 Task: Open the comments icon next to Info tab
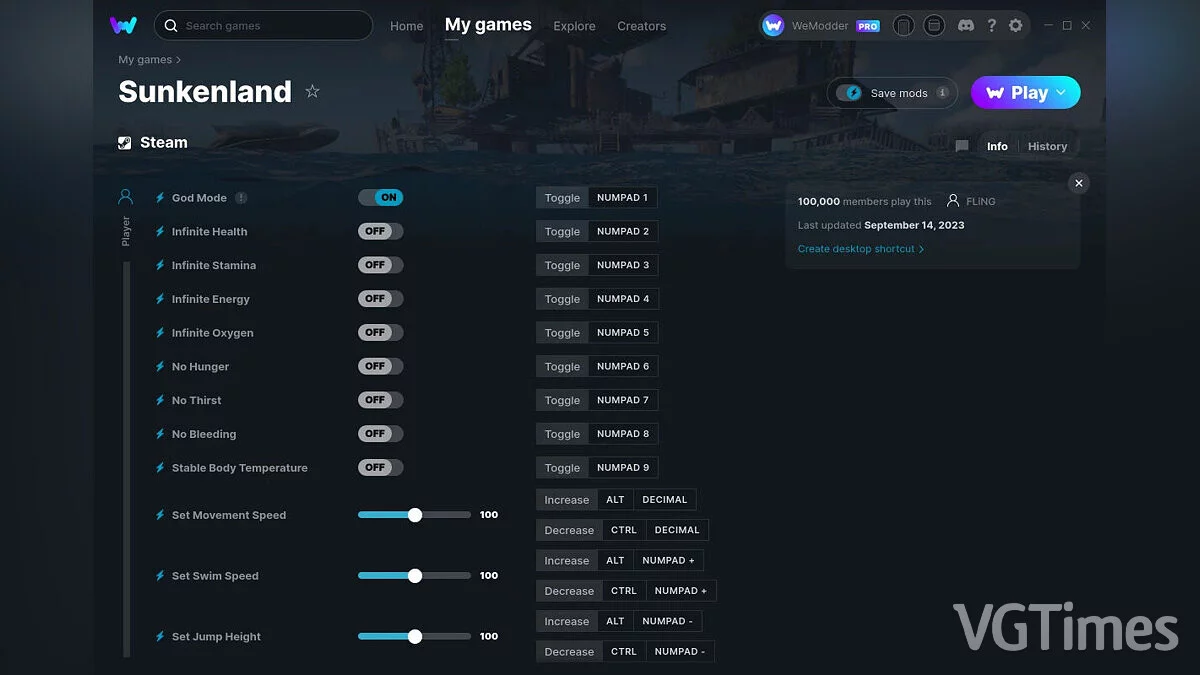[x=961, y=146]
